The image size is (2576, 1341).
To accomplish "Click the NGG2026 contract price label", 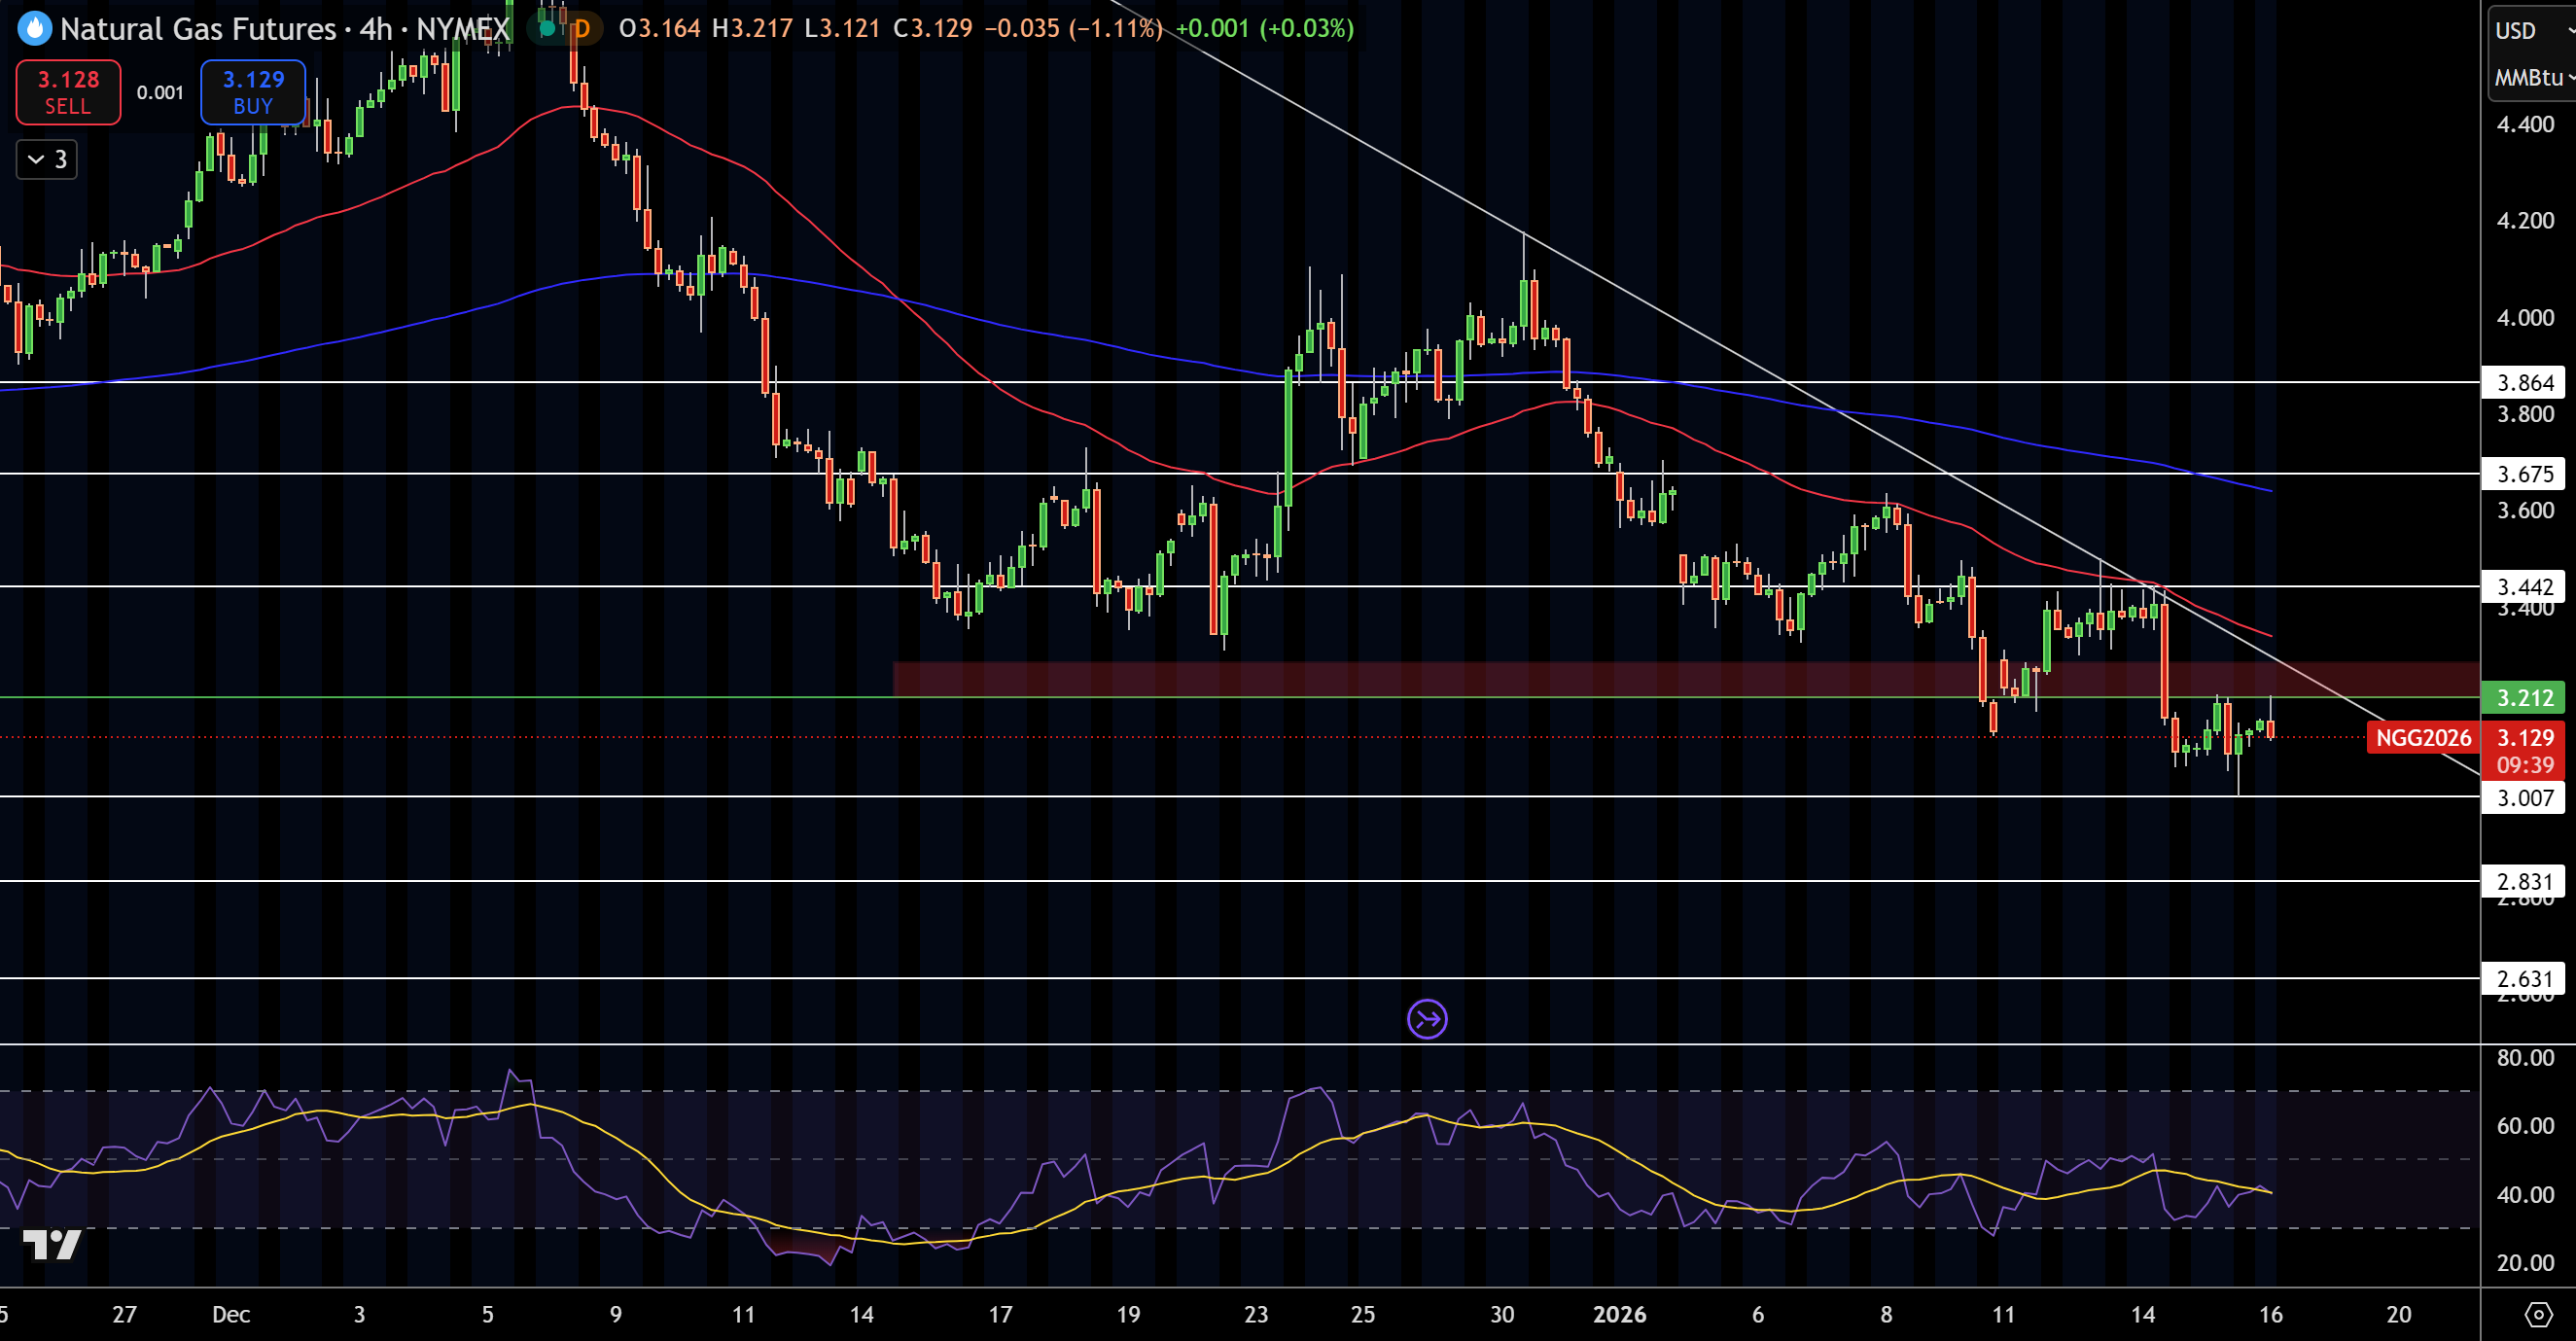I will click(2422, 738).
